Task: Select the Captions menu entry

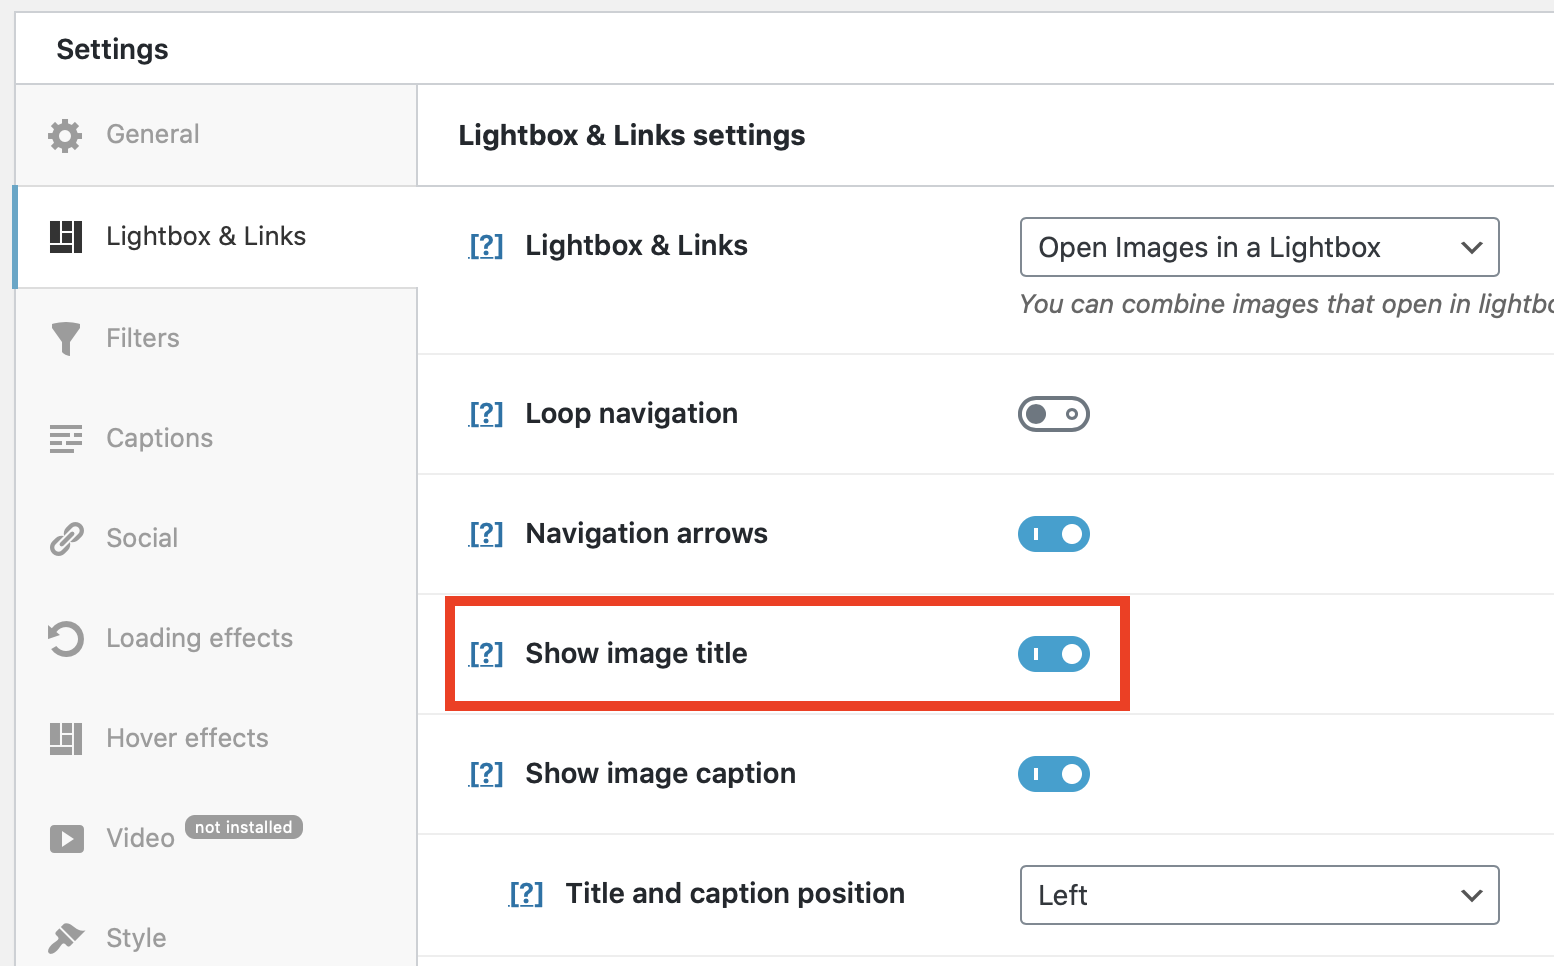Action: (159, 438)
